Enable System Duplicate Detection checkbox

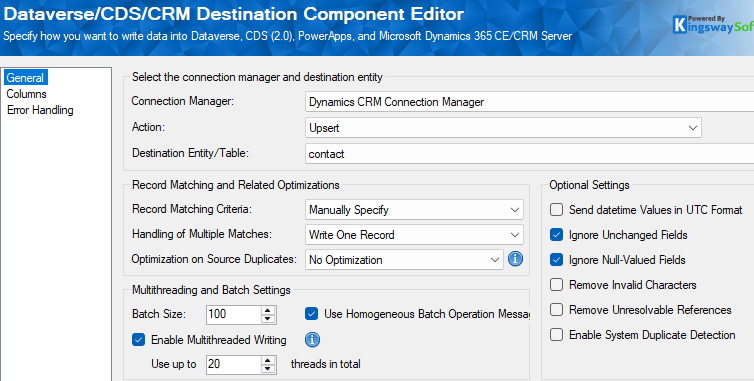(x=556, y=335)
